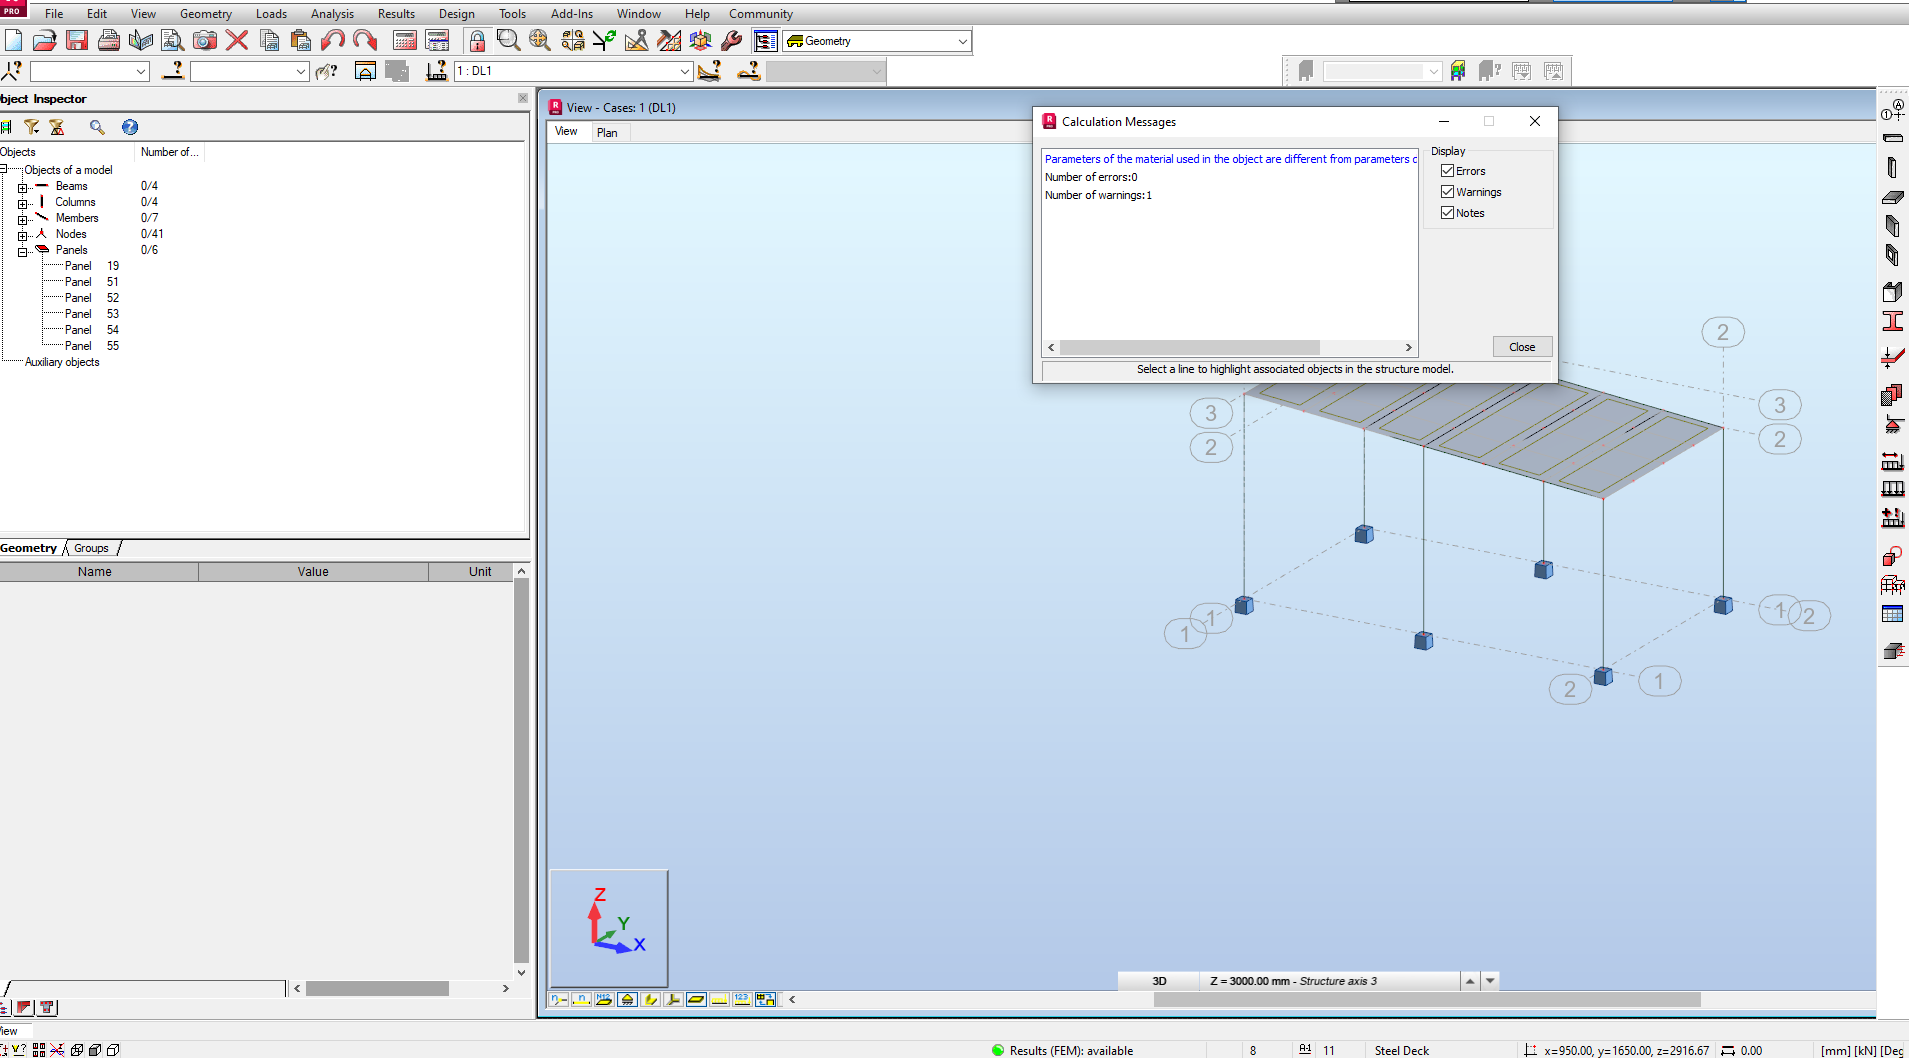Open the Geometry layout dropdown
The height and width of the screenshot is (1058, 1909).
960,41
